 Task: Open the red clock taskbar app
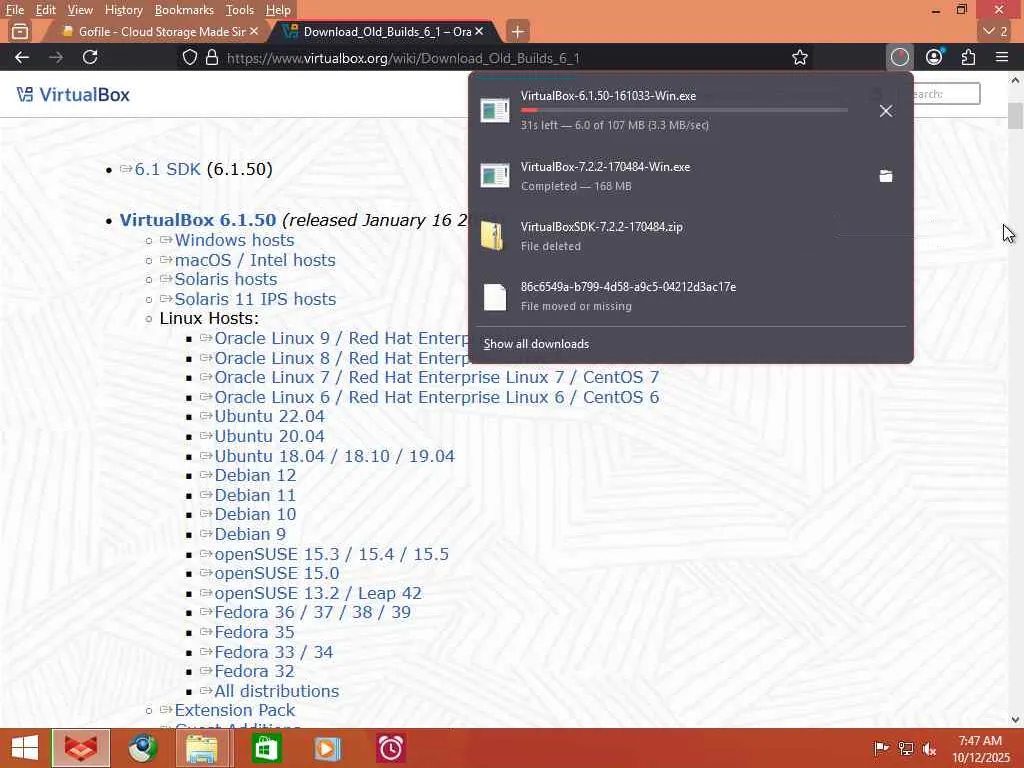(391, 748)
